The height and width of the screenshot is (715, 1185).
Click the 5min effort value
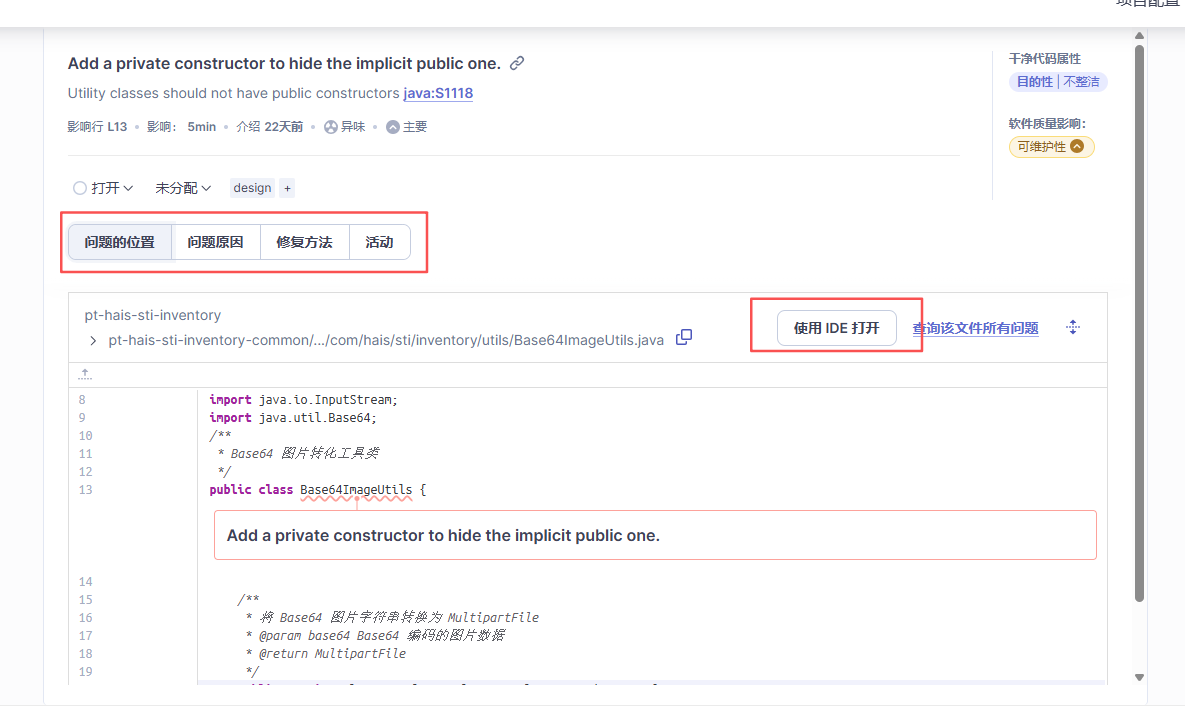click(202, 127)
